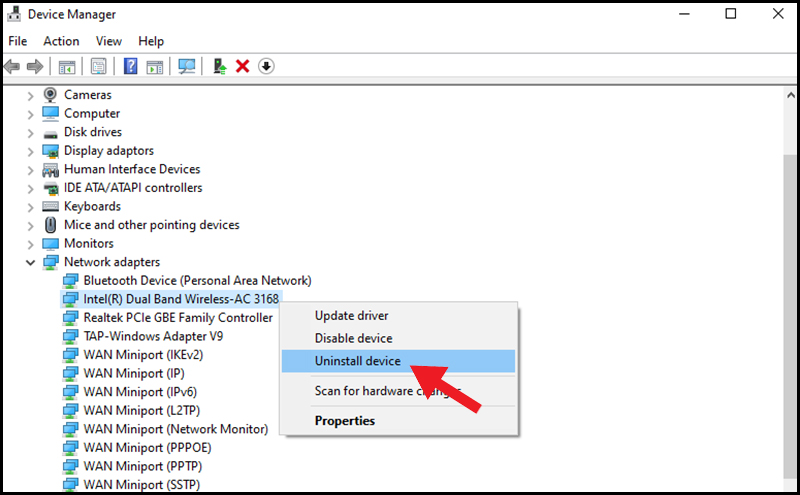This screenshot has width=800, height=495.
Task: Select WAN Miniport (PPPOE) entry
Action: pos(147,448)
